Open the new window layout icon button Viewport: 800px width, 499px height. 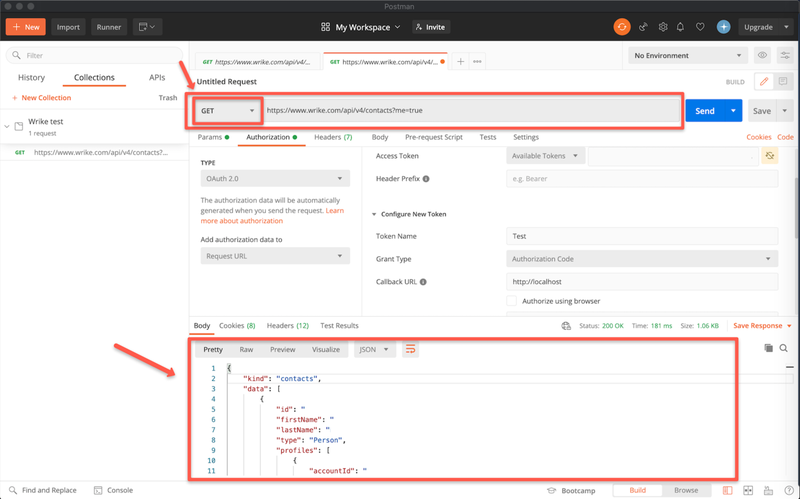tap(147, 27)
